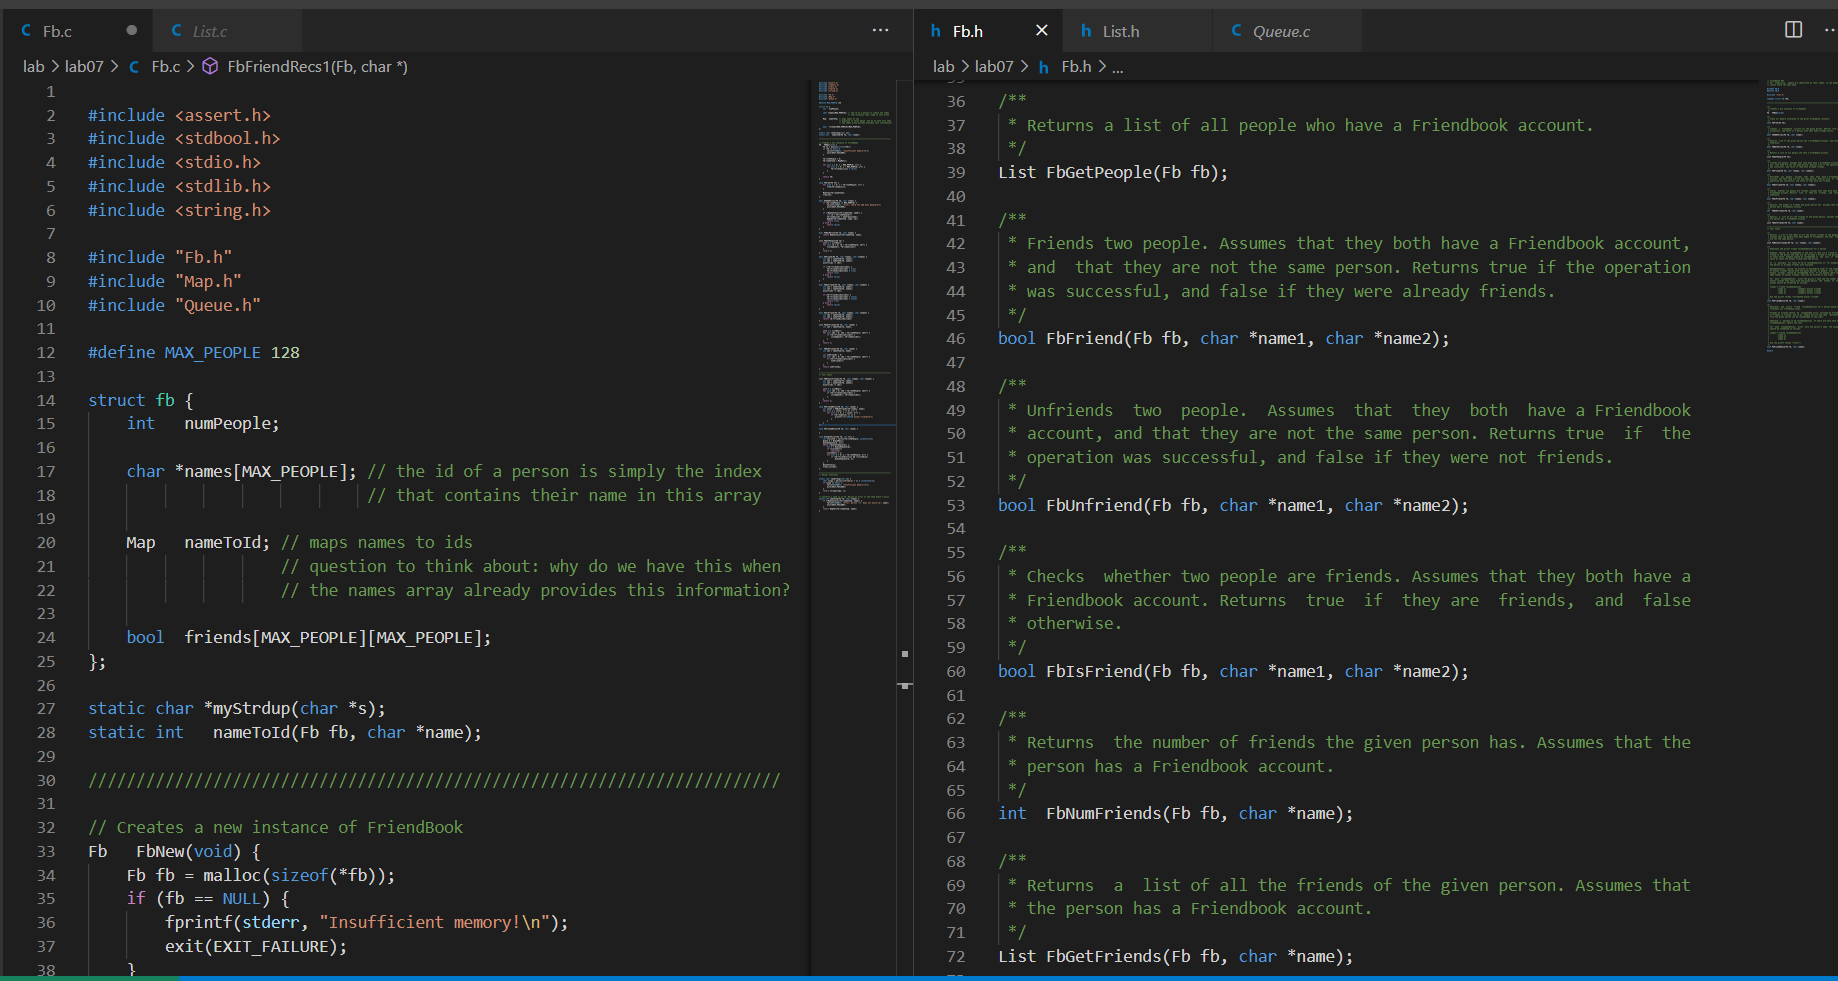The width and height of the screenshot is (1838, 981).
Task: Open the FbFriendRecs1 symbol breadcrumb
Action: pos(317,66)
